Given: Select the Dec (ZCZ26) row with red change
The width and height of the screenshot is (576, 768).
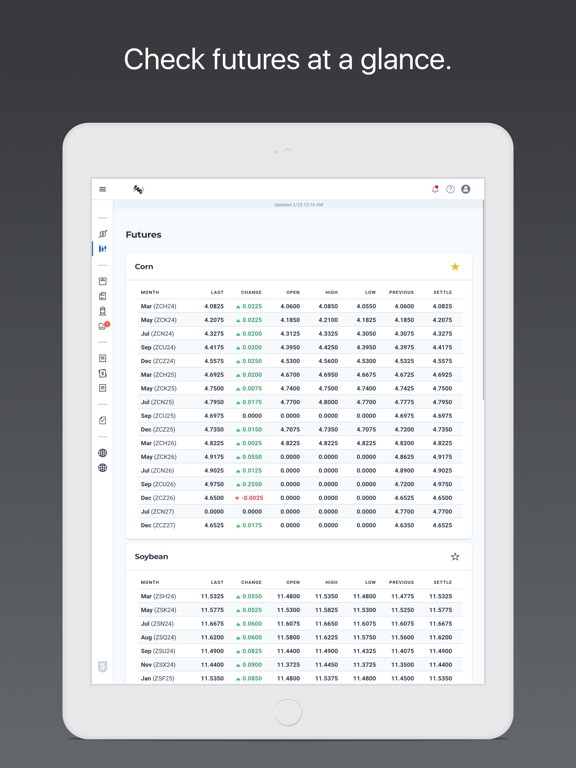Looking at the screenshot, I should tap(300, 498).
